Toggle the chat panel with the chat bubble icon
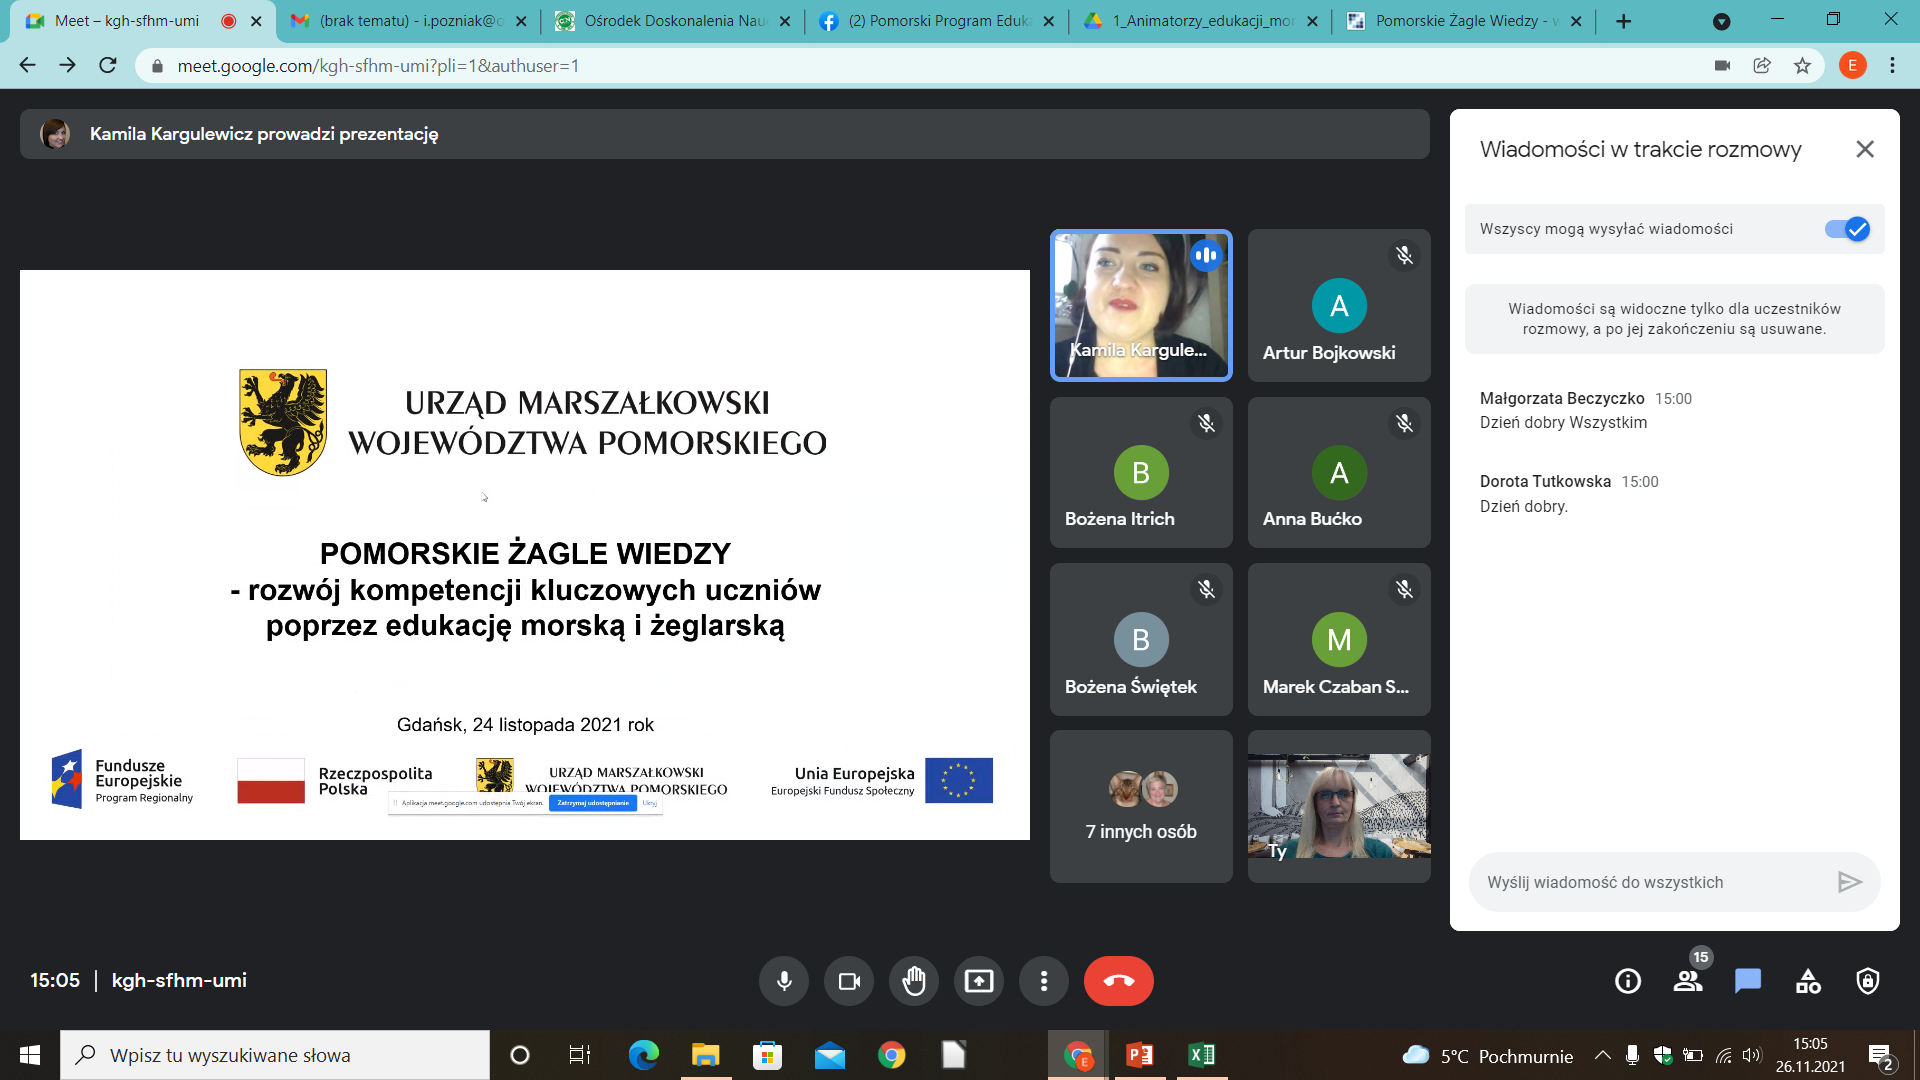Viewport: 1920px width, 1080px height. [x=1748, y=981]
